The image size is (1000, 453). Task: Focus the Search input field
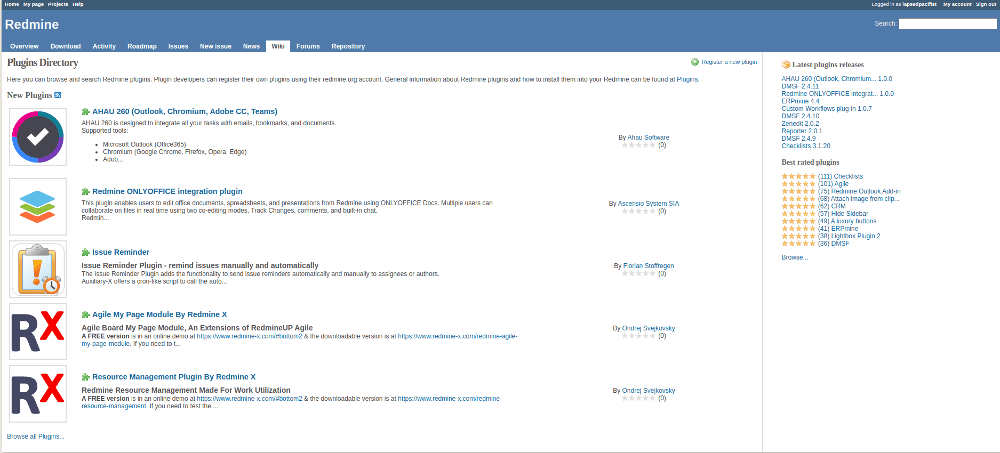tap(947, 24)
